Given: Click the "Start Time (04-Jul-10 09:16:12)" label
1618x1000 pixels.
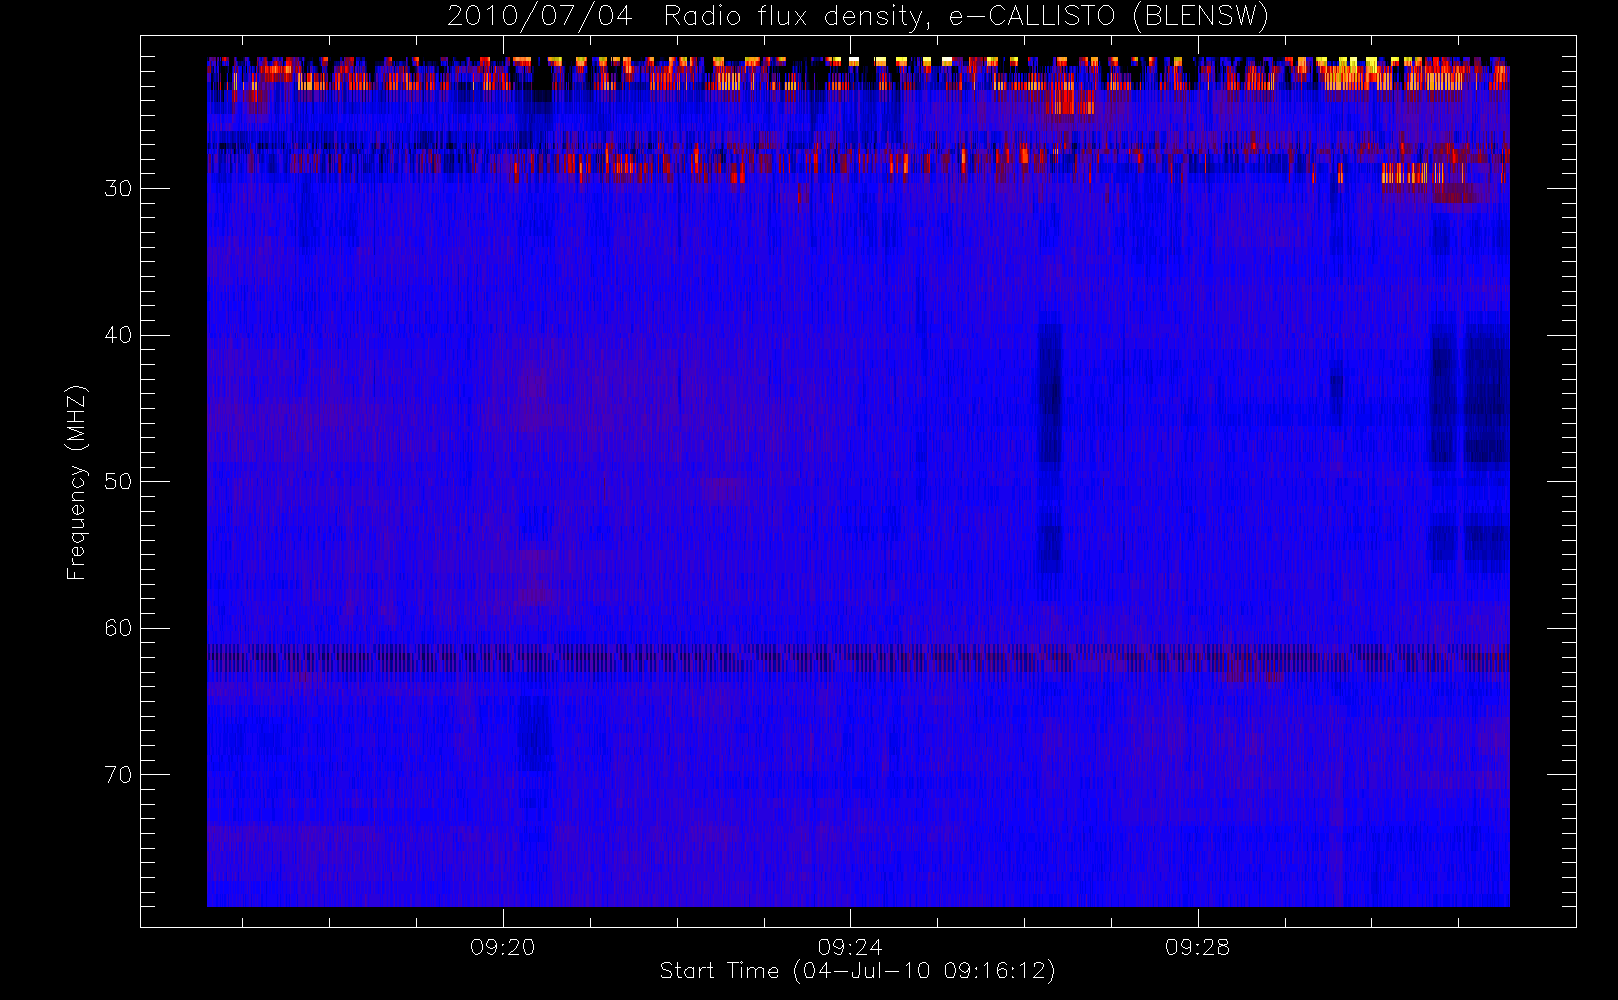Looking at the screenshot, I should tap(857, 971).
